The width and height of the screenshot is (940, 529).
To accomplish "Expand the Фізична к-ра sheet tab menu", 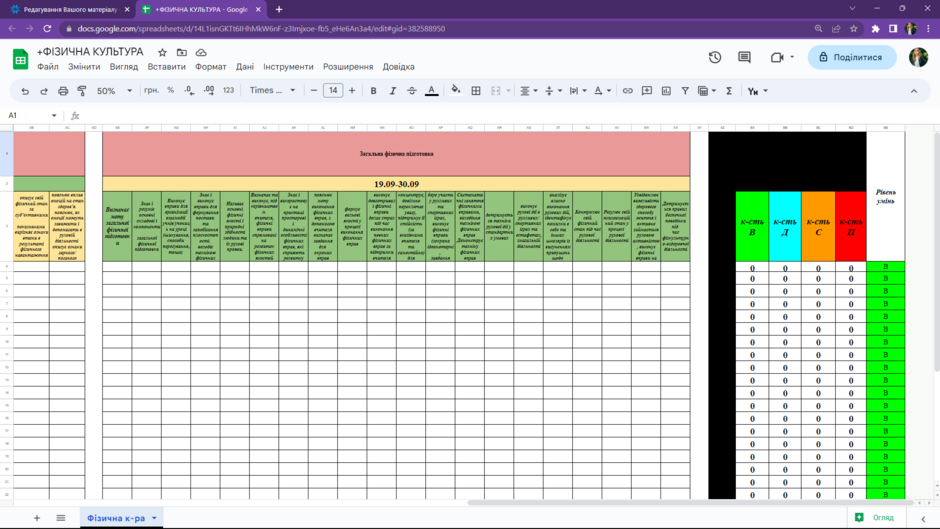I will point(154,518).
